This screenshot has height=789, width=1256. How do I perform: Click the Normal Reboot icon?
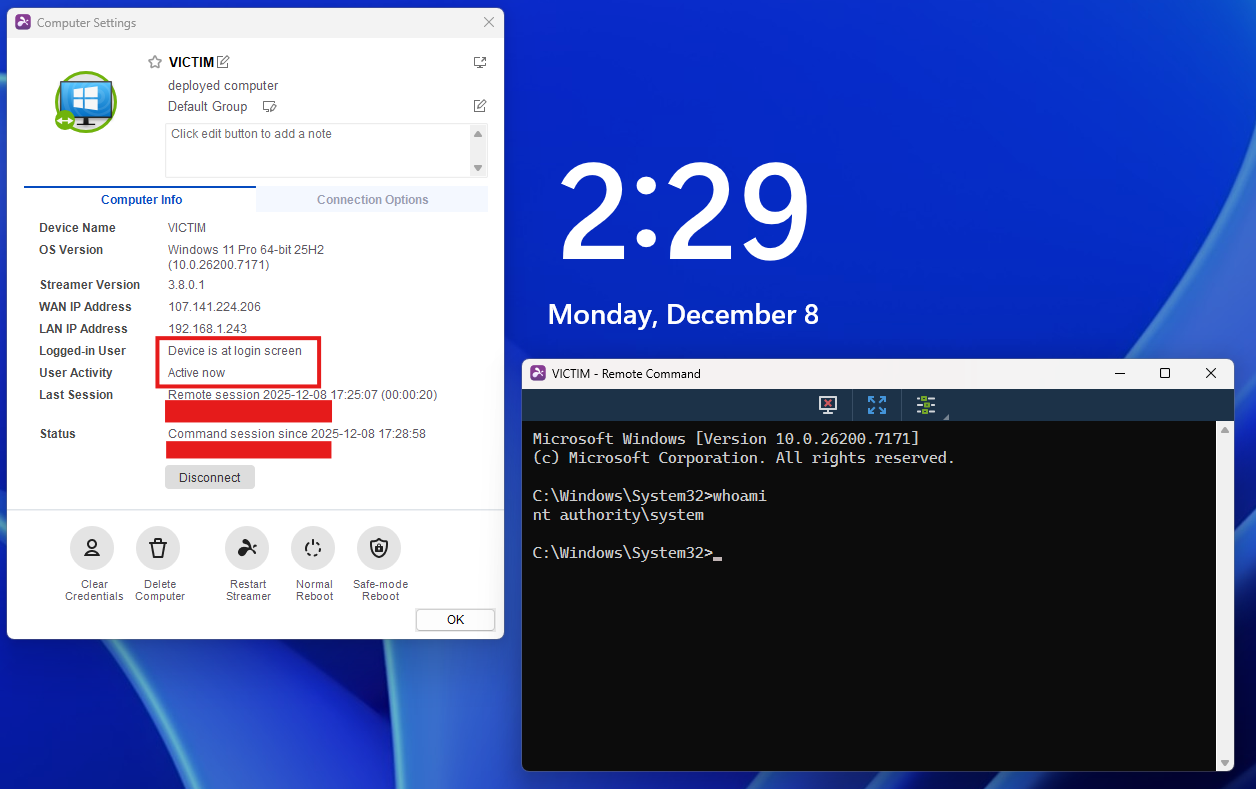pyautogui.click(x=313, y=548)
